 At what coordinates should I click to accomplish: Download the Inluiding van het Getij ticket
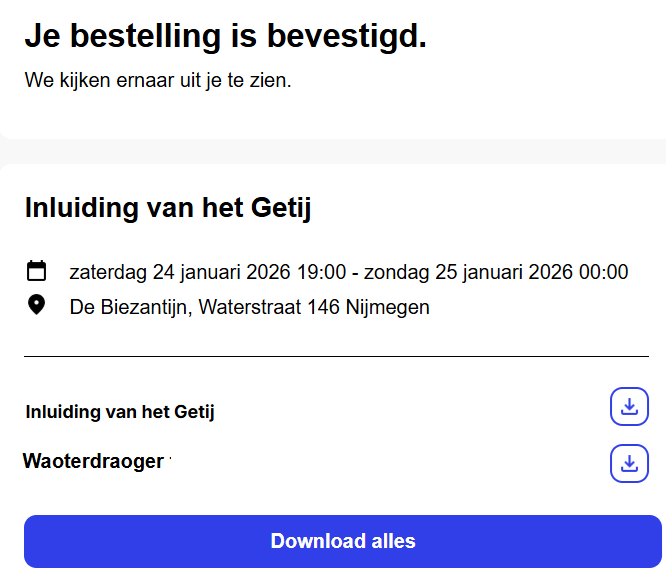tap(629, 406)
